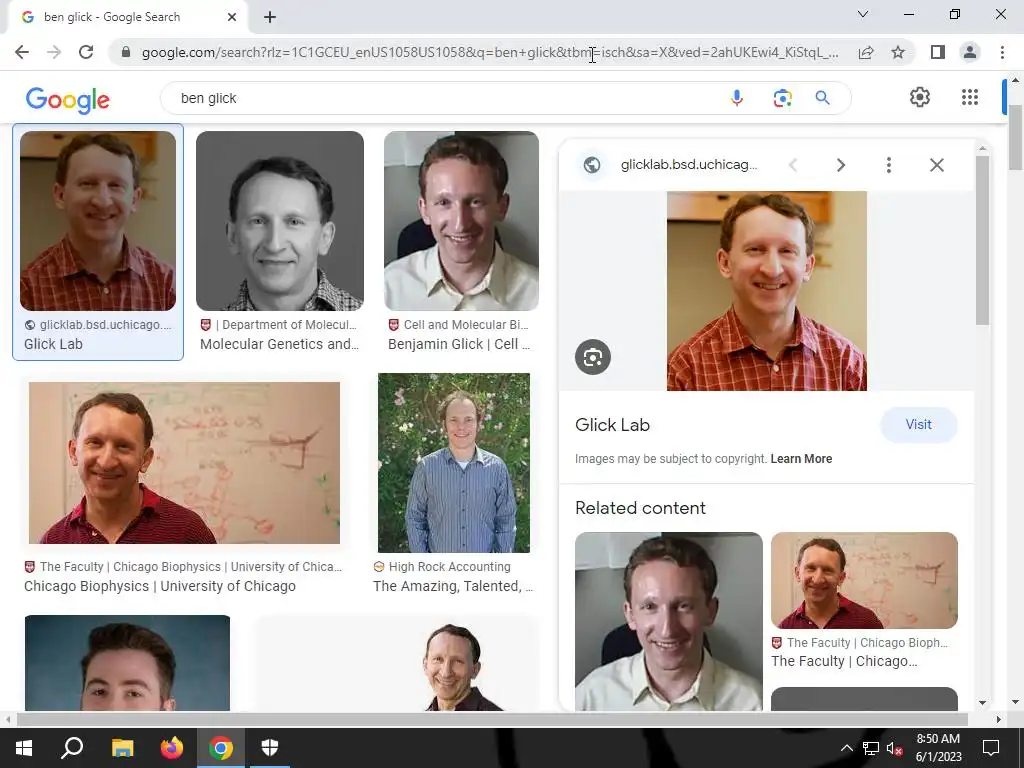Click the muted volume icon in tray

(895, 748)
